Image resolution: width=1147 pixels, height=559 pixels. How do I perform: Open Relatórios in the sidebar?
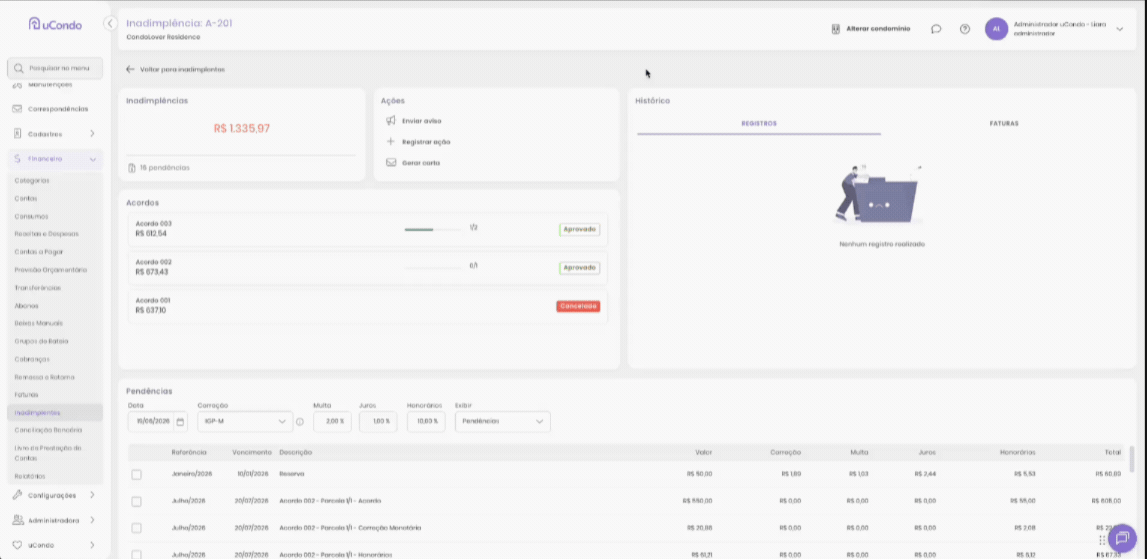pos(30,476)
